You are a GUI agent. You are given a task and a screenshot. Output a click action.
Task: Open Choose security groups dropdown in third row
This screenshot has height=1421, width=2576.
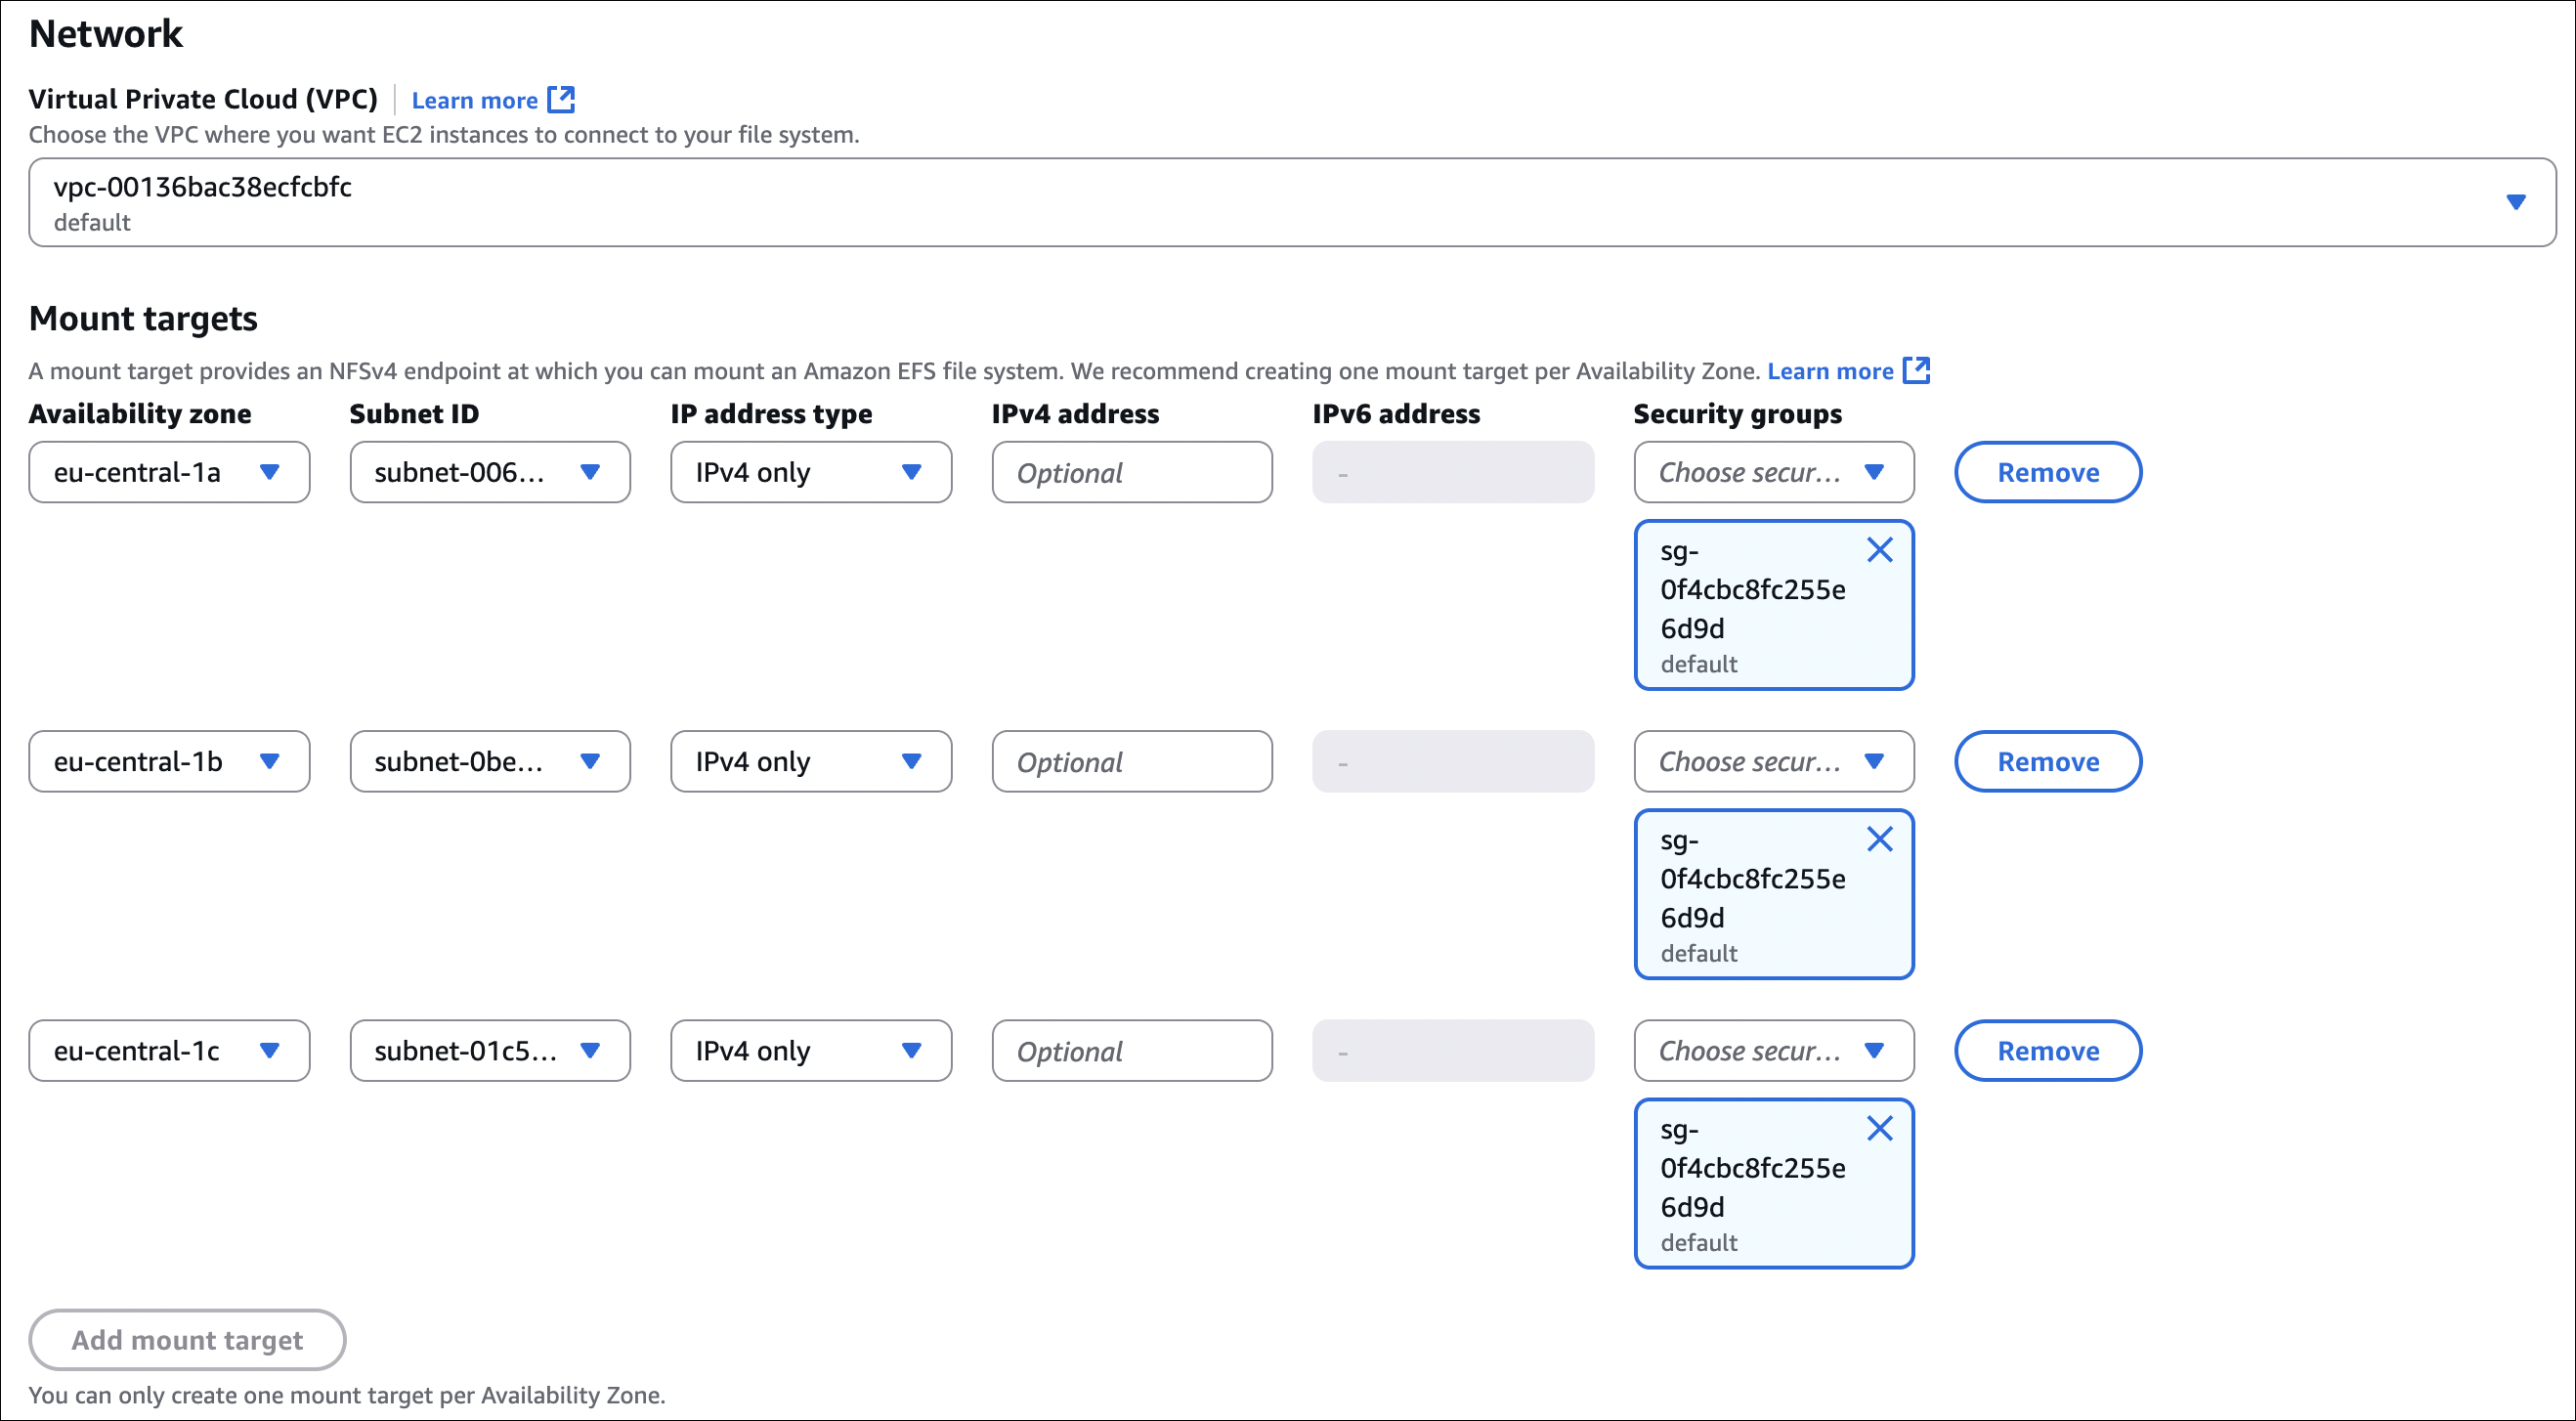click(1773, 1050)
